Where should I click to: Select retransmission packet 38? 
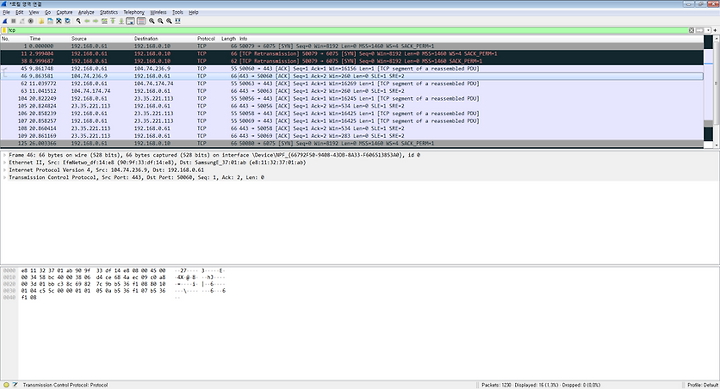point(352,61)
